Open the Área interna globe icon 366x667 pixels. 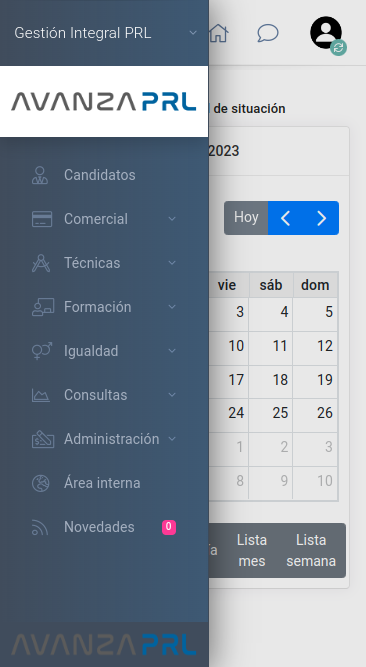pos(40,483)
